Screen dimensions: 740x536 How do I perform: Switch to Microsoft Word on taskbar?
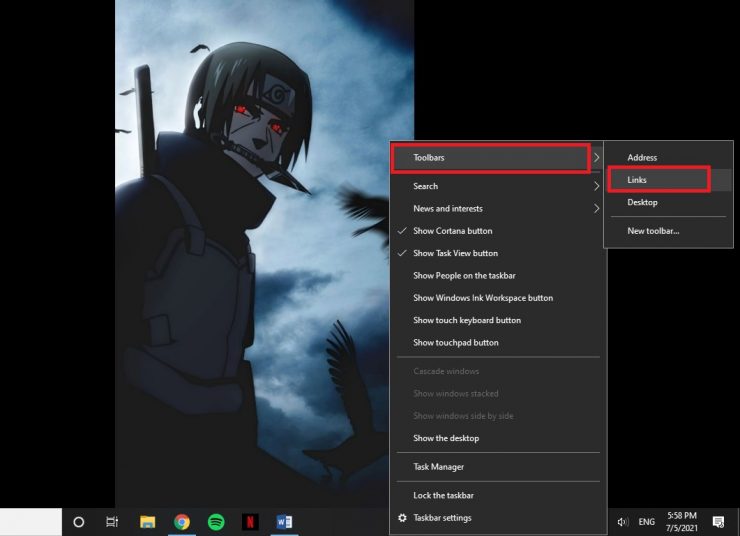click(x=284, y=522)
